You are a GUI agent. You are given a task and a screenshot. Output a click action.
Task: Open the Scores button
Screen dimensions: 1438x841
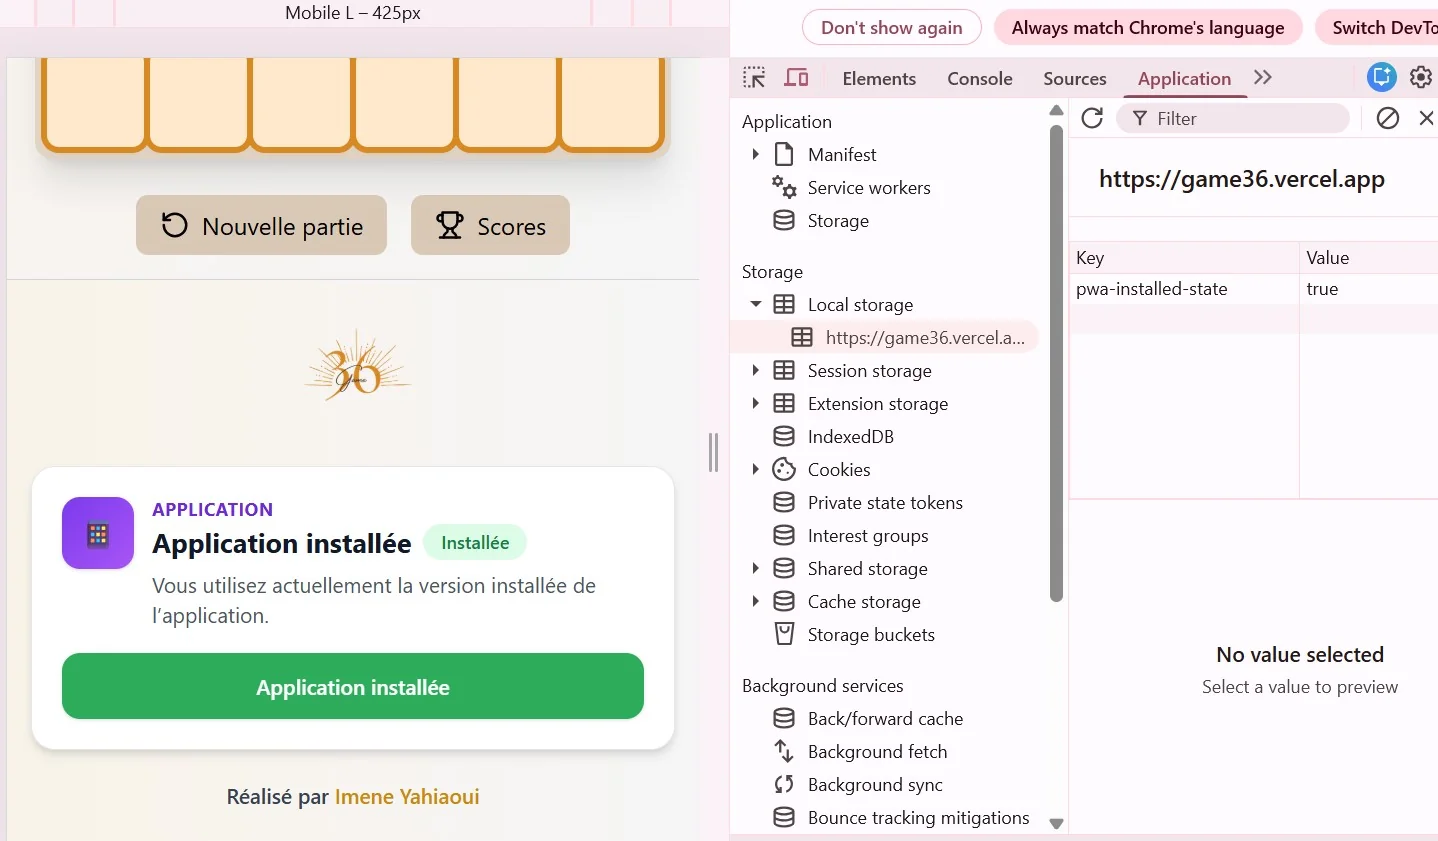click(490, 225)
